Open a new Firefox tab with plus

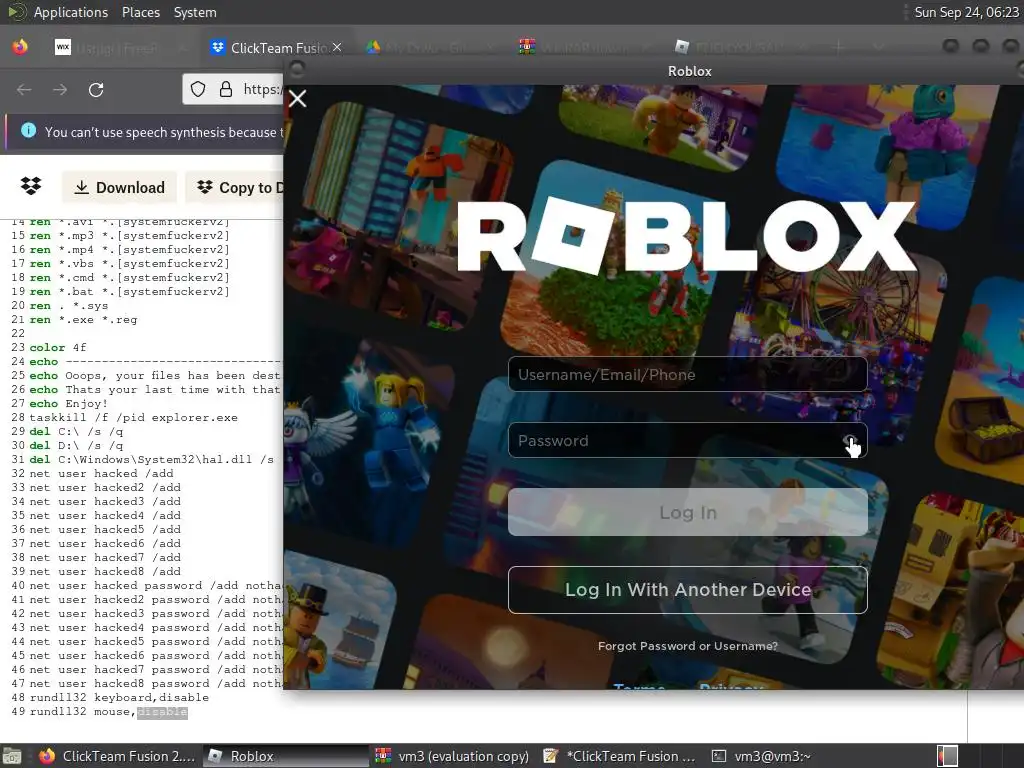tap(840, 47)
